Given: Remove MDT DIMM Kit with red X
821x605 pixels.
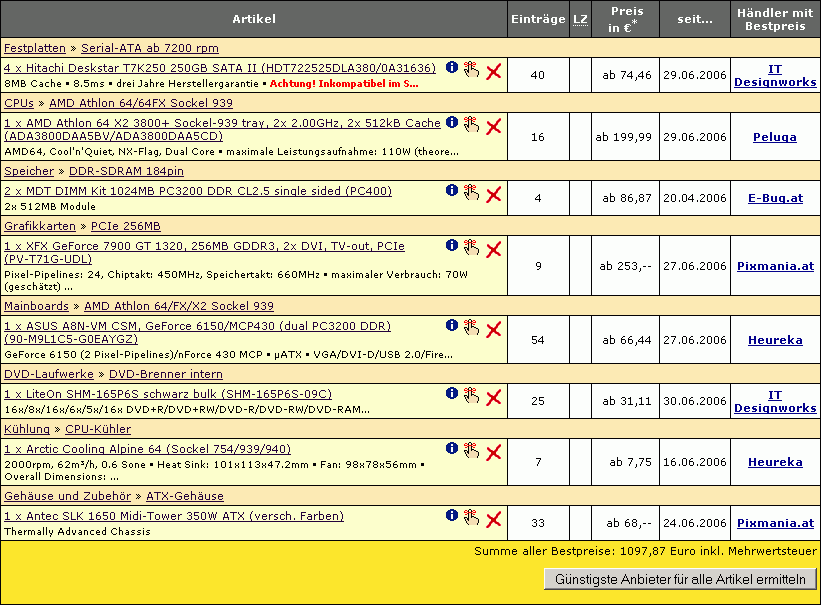Looking at the screenshot, I should click(493, 195).
